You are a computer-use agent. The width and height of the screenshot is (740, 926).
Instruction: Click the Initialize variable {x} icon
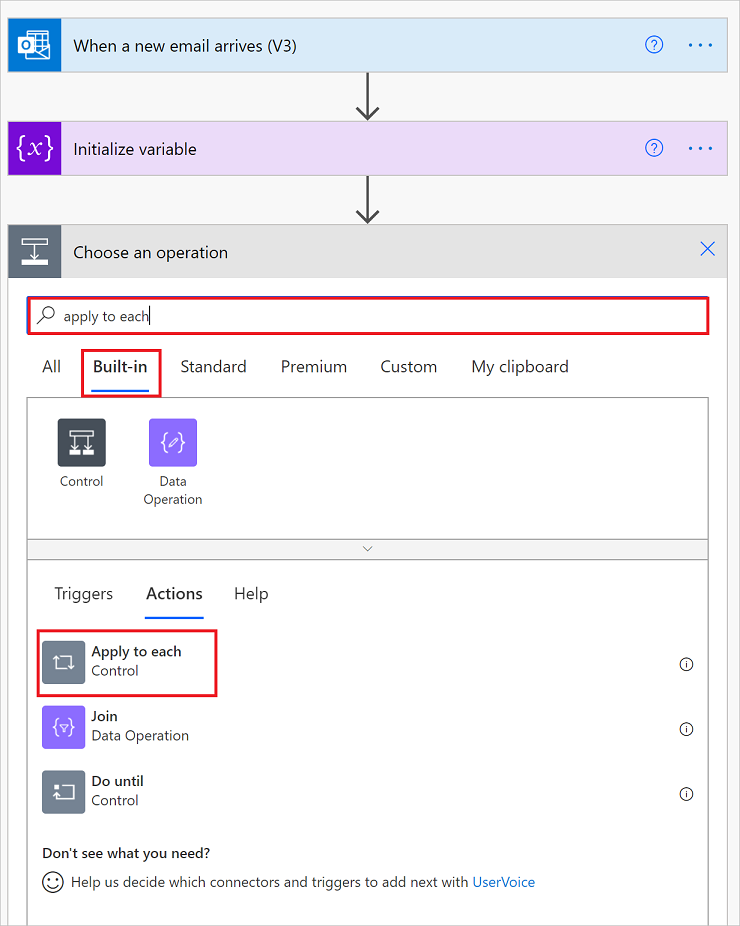33,148
